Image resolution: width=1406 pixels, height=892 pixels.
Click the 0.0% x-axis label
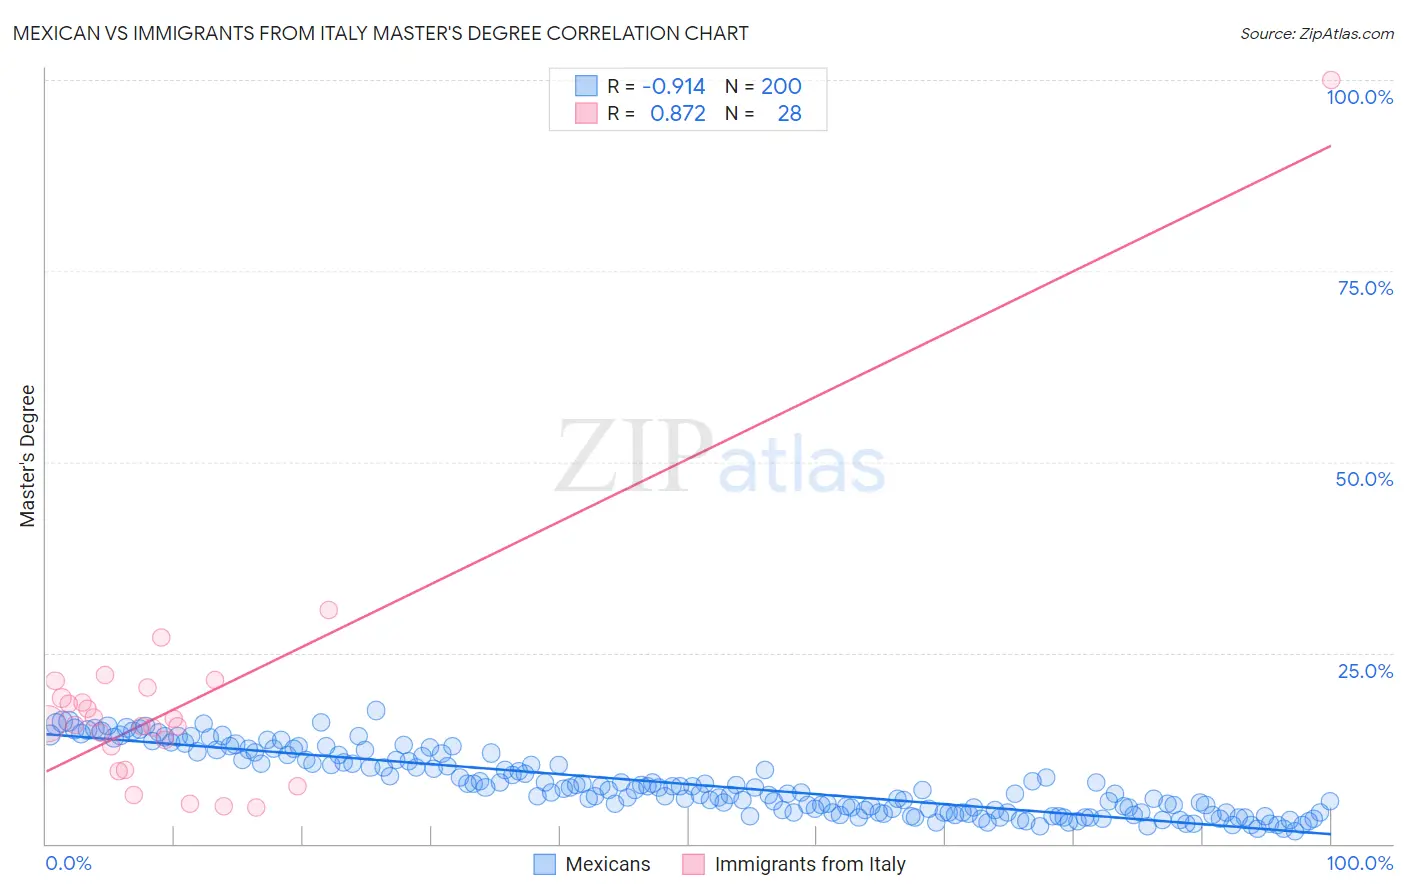point(68,863)
